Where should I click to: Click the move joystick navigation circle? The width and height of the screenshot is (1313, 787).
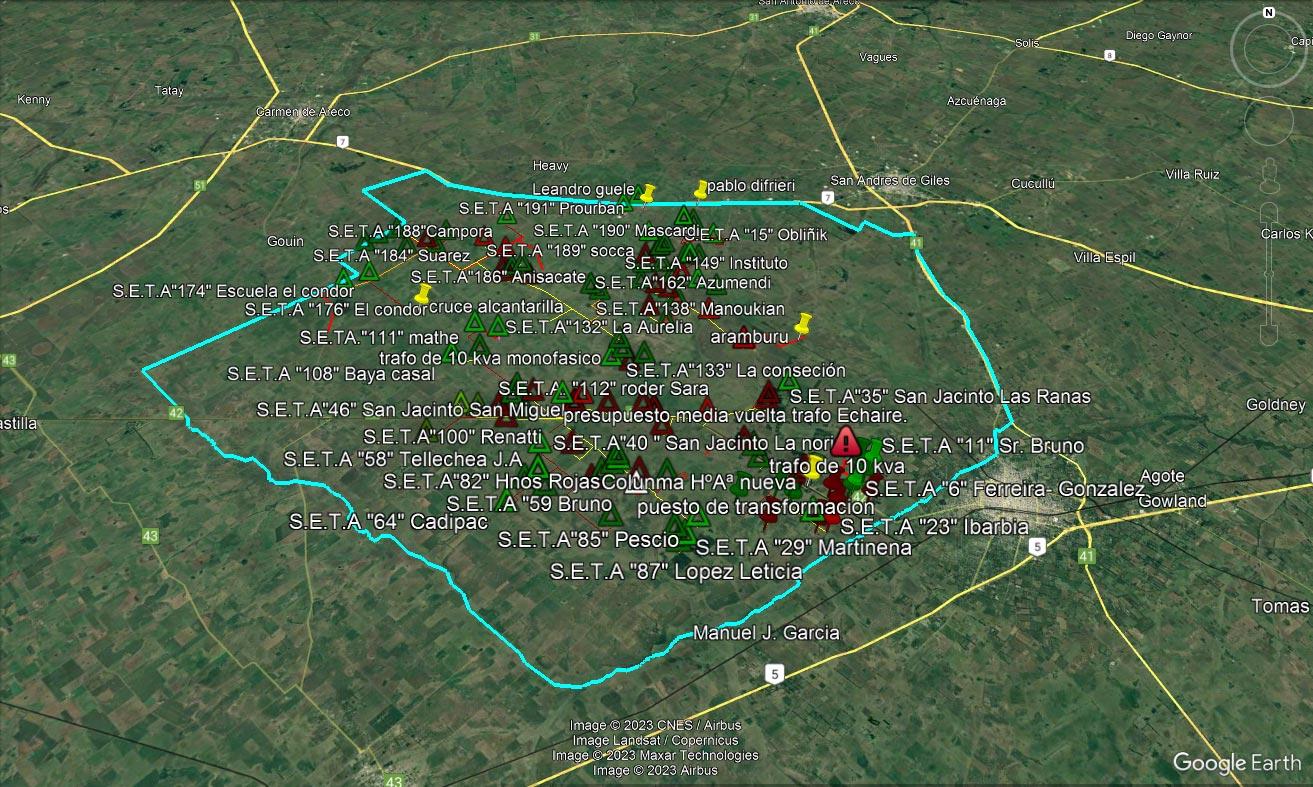pos(1269,122)
